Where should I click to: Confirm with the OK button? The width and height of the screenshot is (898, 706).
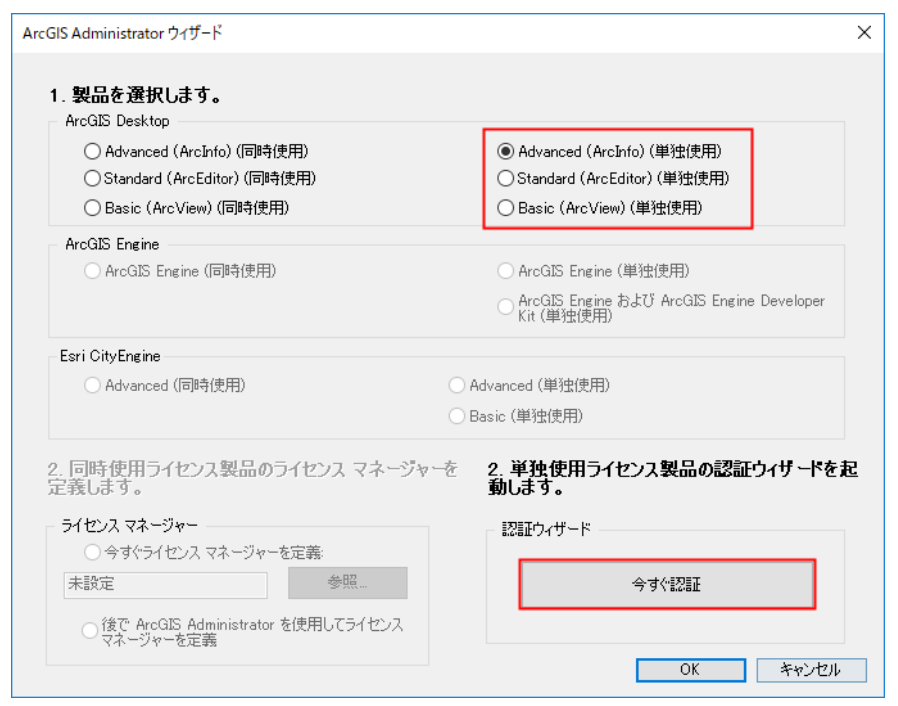tap(691, 669)
